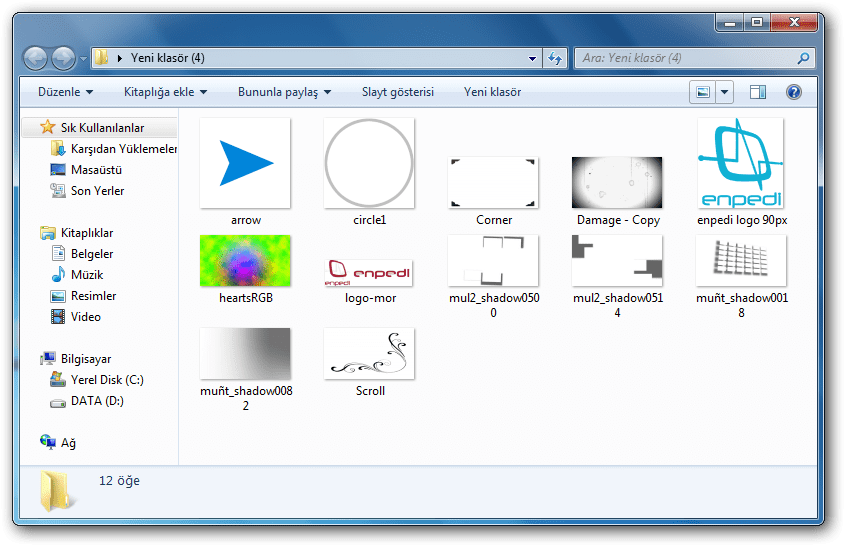Click the star icon beside Sık Kullanılanlar
Screen dimensions: 845x546
coord(47,127)
